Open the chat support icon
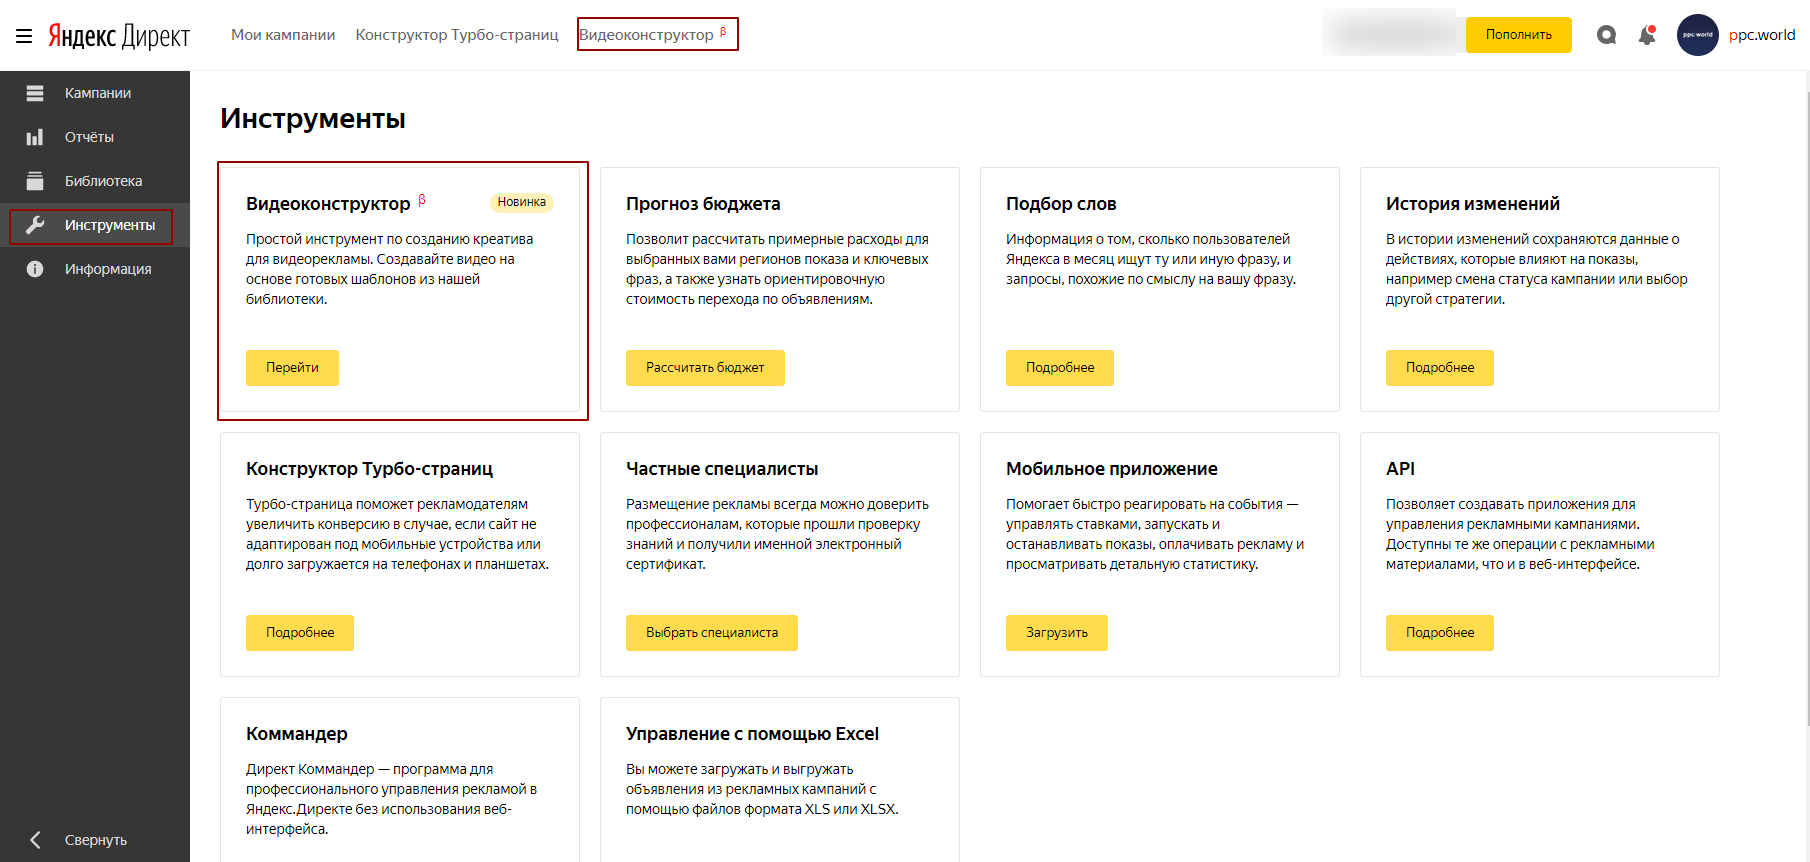 1606,35
